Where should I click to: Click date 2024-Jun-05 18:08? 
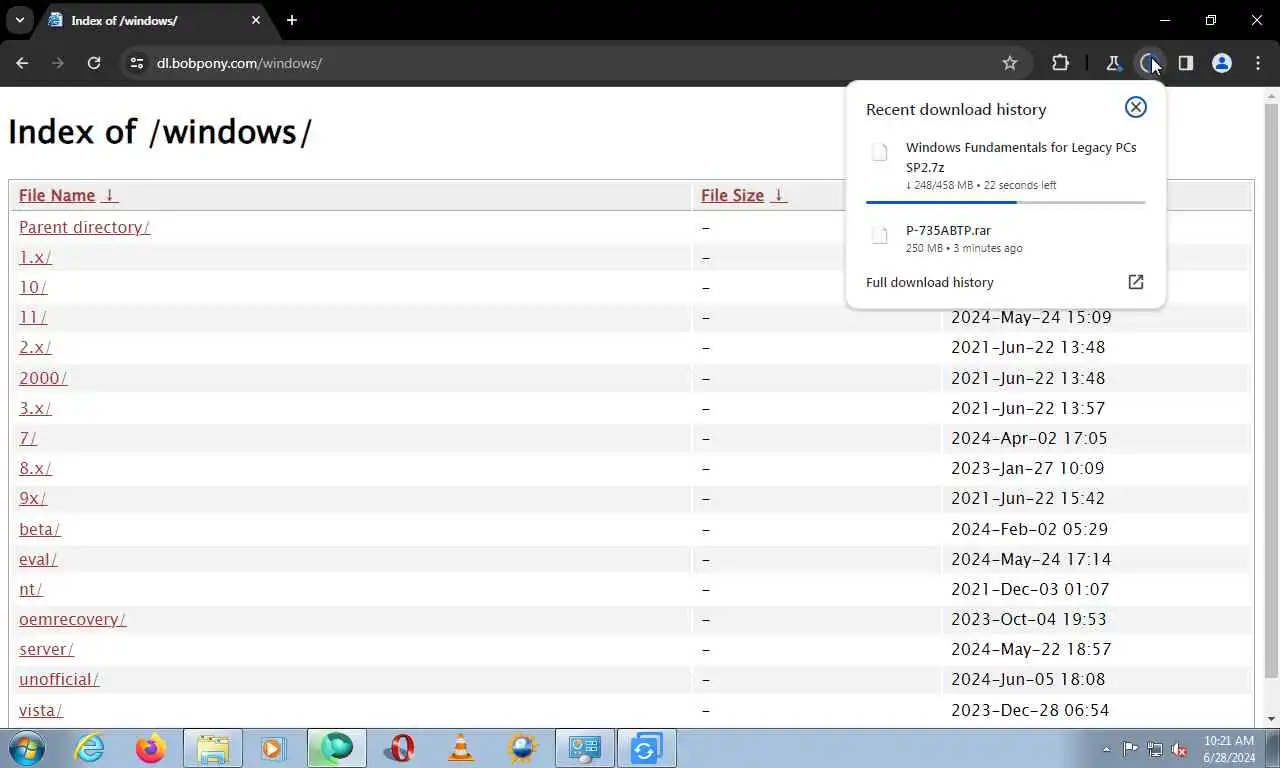coord(1028,679)
